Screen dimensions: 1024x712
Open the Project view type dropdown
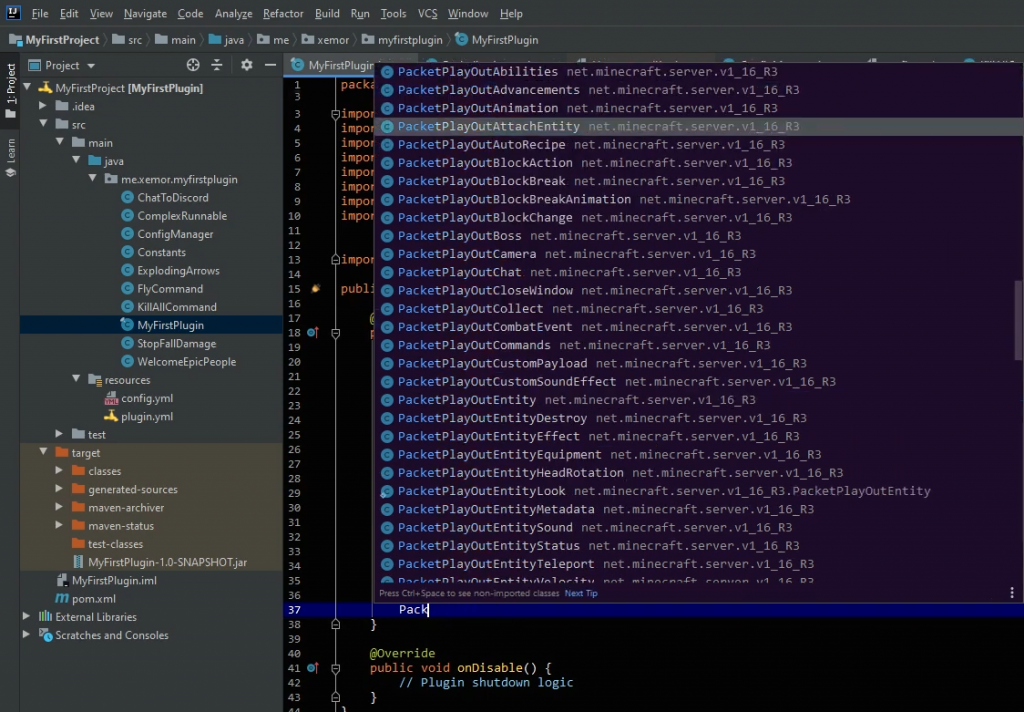click(62, 65)
